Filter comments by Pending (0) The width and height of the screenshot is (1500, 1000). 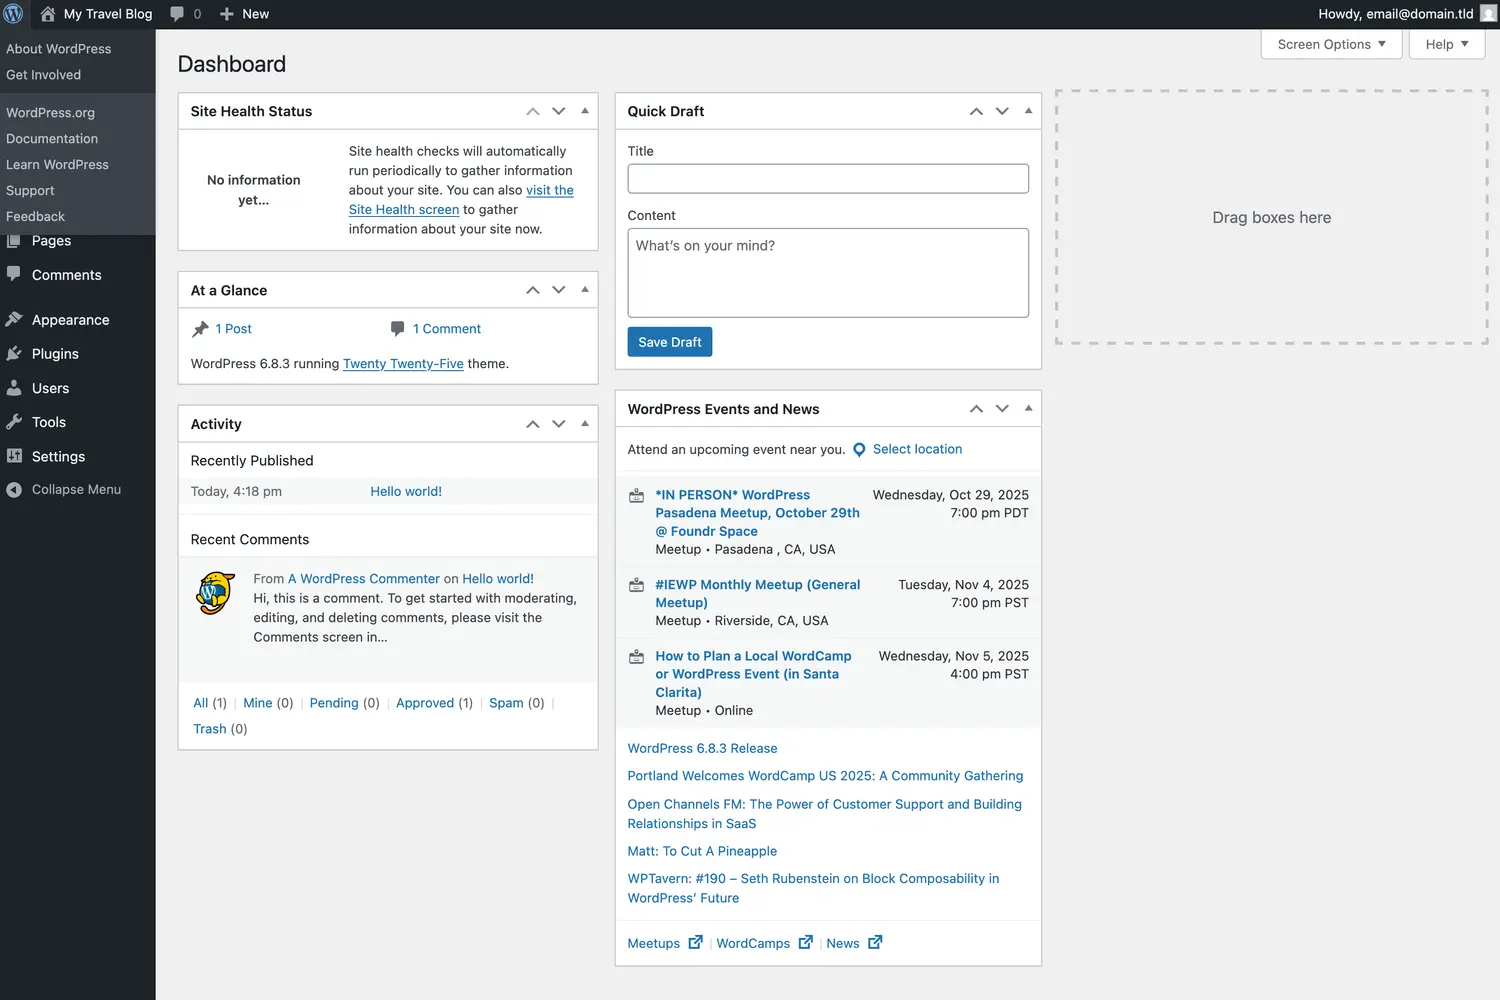[344, 703]
